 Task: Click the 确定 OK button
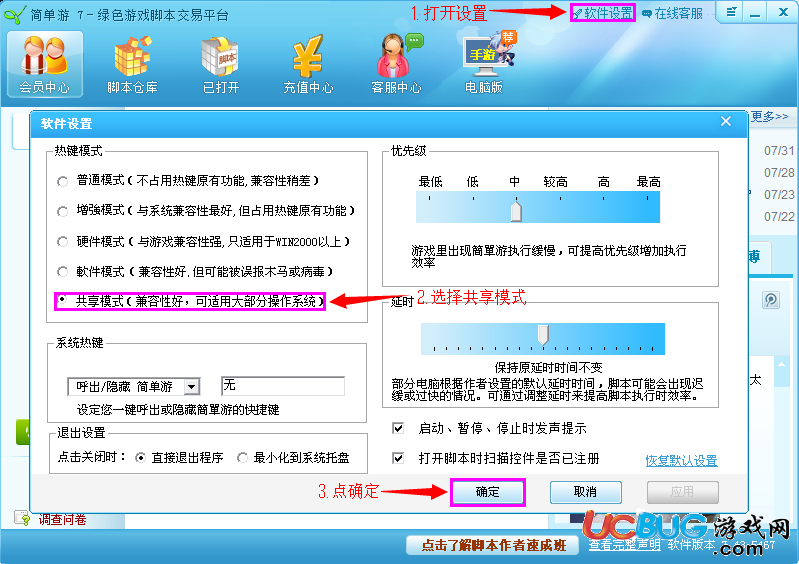pos(488,492)
